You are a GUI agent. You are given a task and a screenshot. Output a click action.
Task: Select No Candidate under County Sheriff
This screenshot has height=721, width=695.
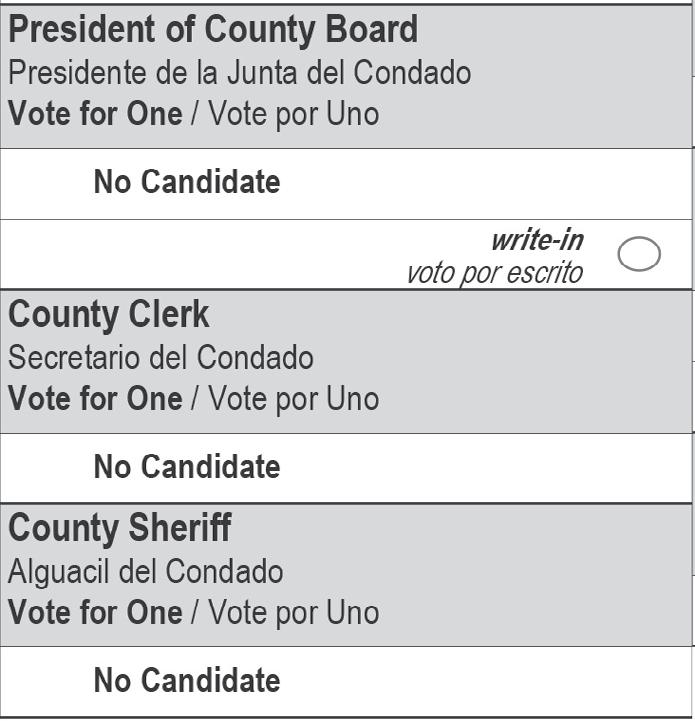(187, 681)
